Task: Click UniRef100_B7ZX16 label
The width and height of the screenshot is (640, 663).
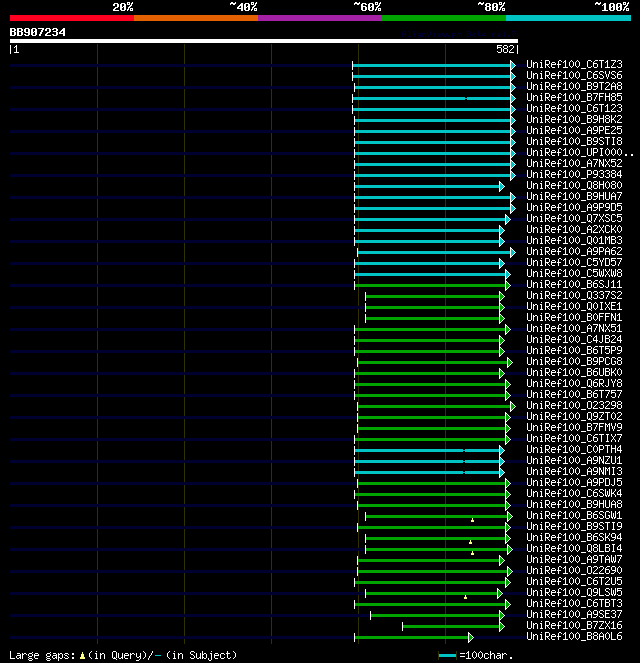Action: [x=574, y=625]
